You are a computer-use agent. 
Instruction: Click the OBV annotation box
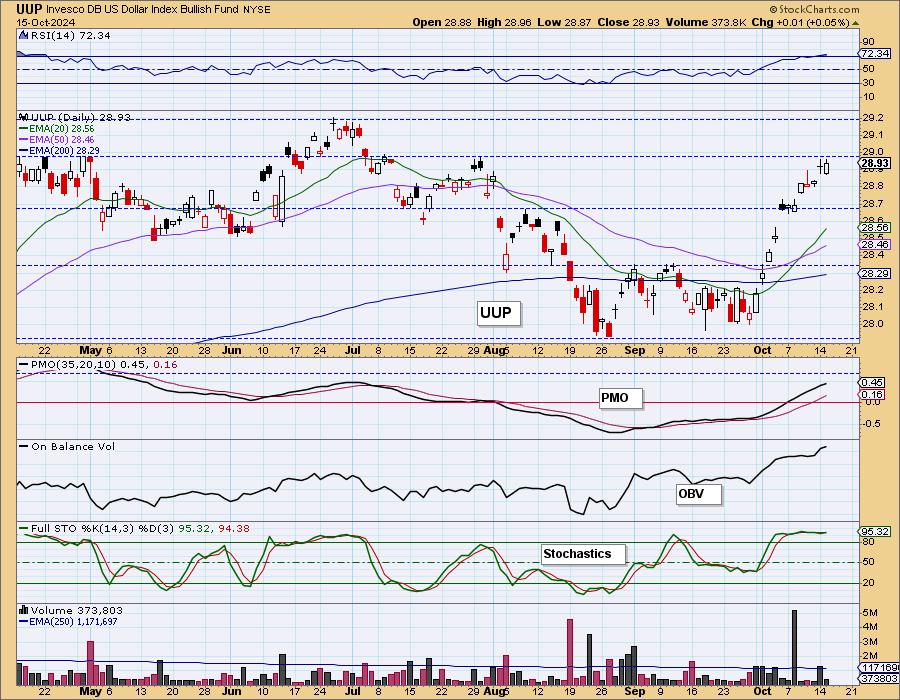tap(698, 493)
